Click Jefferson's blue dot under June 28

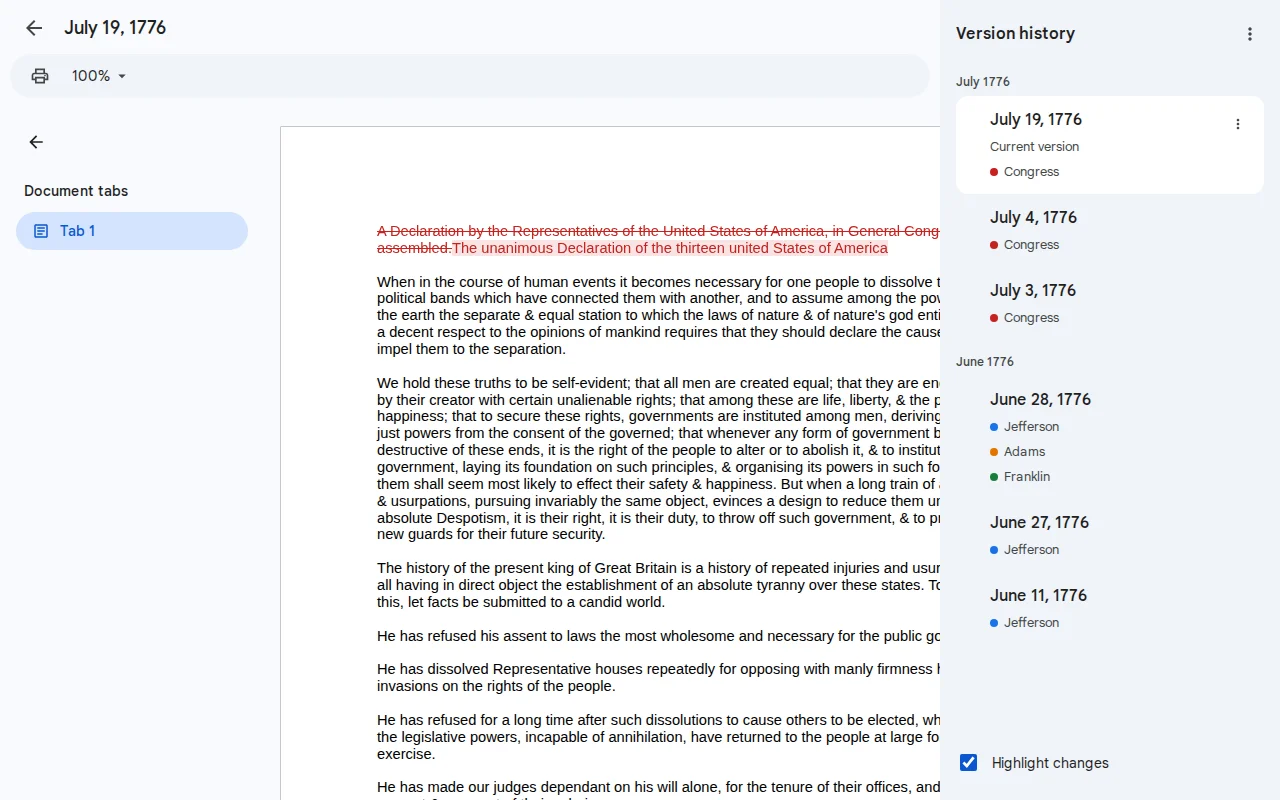pyautogui.click(x=994, y=427)
